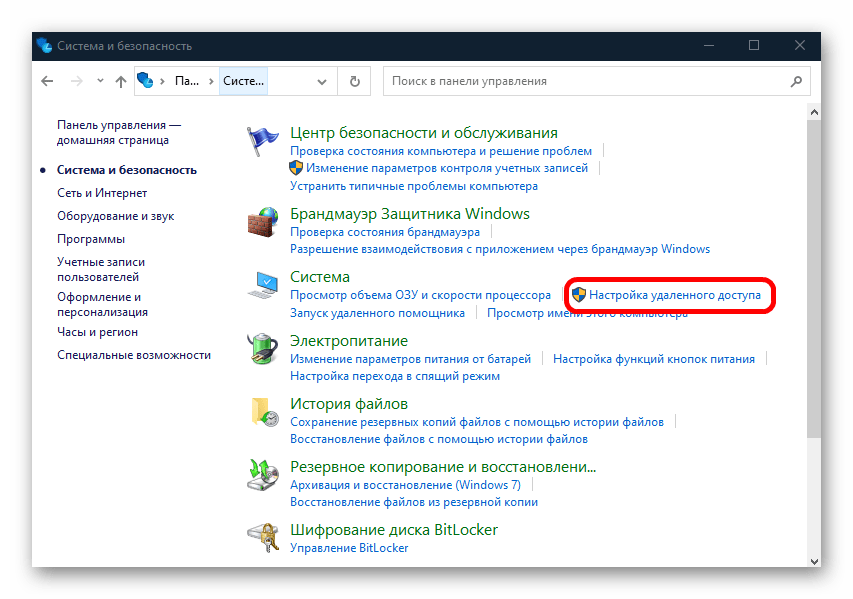853x599 pixels.
Task: Click the История файлов folder clock icon
Action: (x=264, y=412)
